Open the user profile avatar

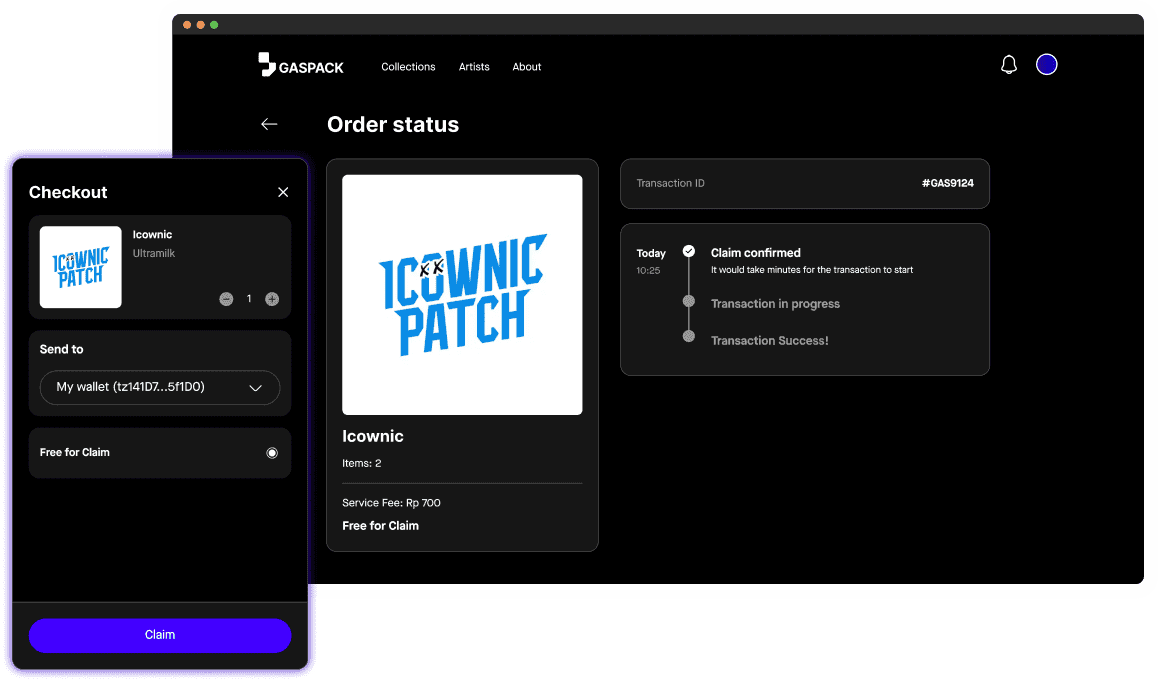pyautogui.click(x=1046, y=65)
